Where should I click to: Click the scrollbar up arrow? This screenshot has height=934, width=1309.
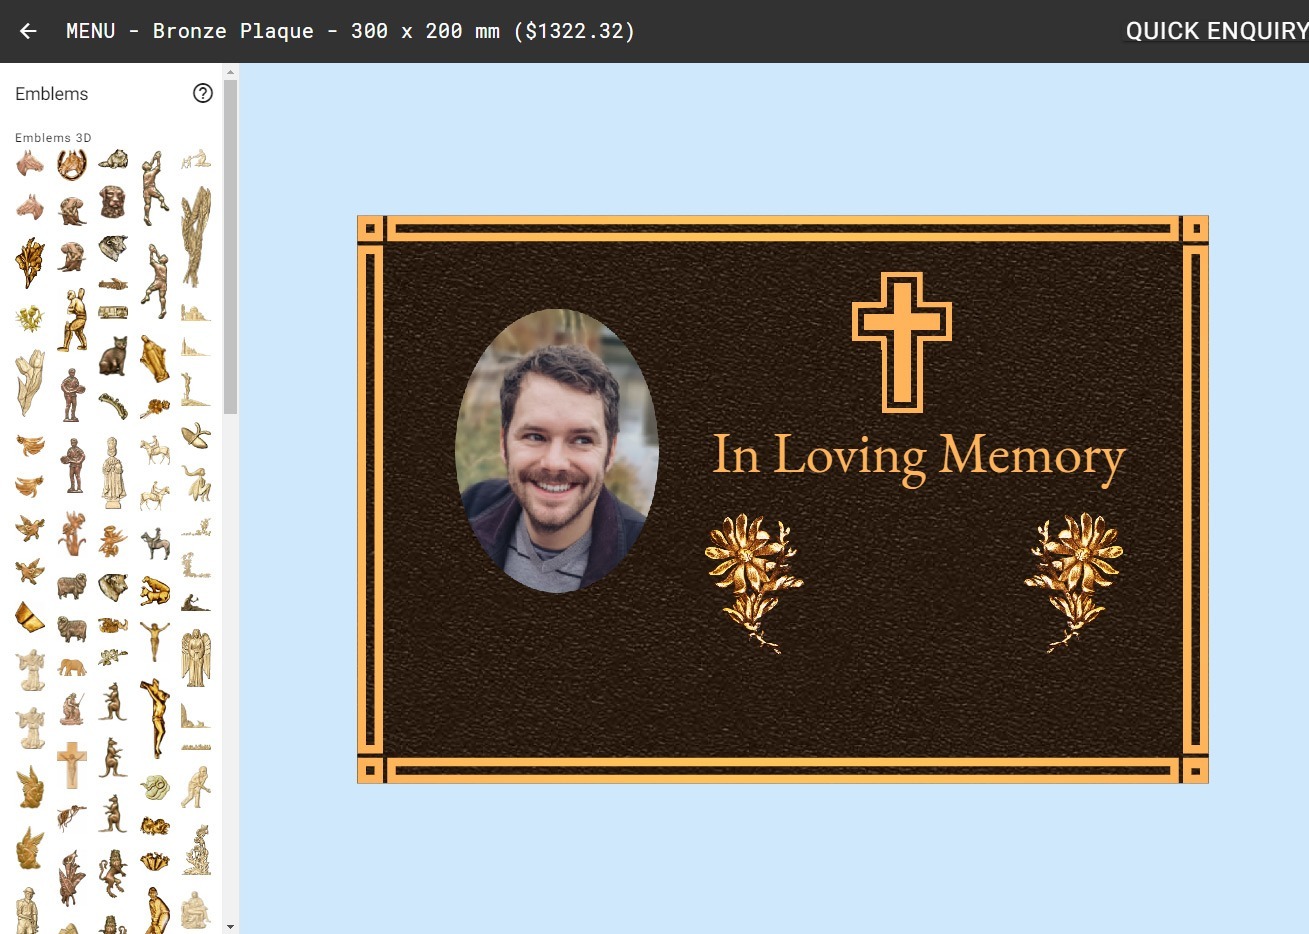pos(230,72)
